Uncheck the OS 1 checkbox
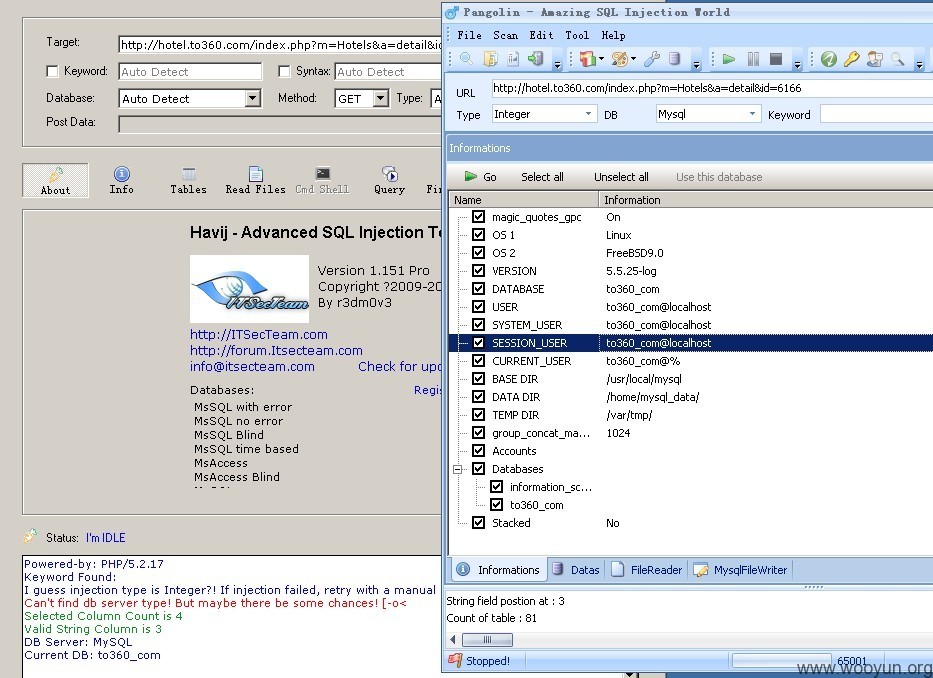This screenshot has width=933, height=678. 478,235
